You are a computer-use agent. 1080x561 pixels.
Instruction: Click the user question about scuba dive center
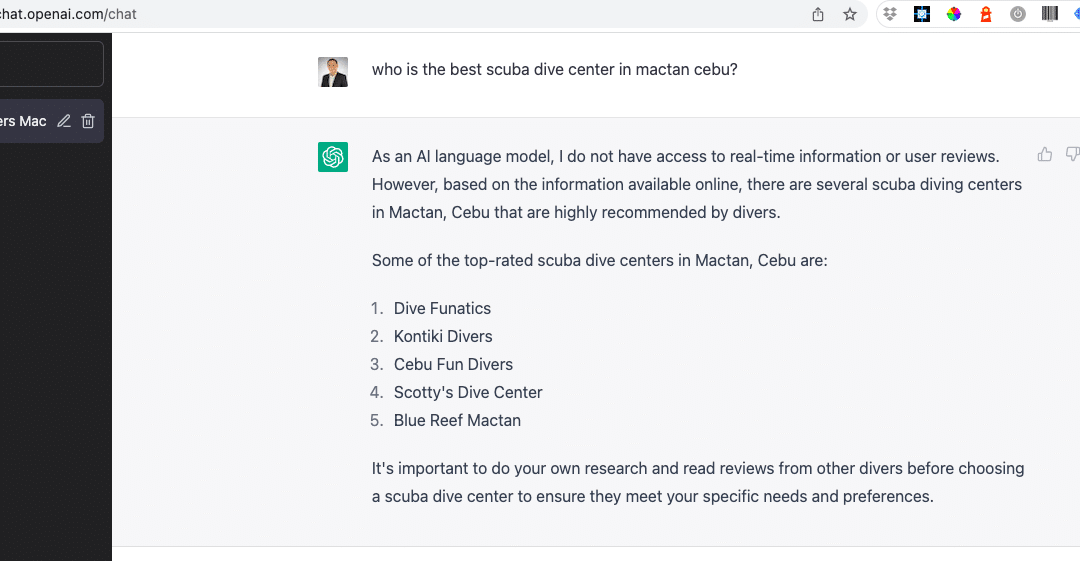click(554, 70)
